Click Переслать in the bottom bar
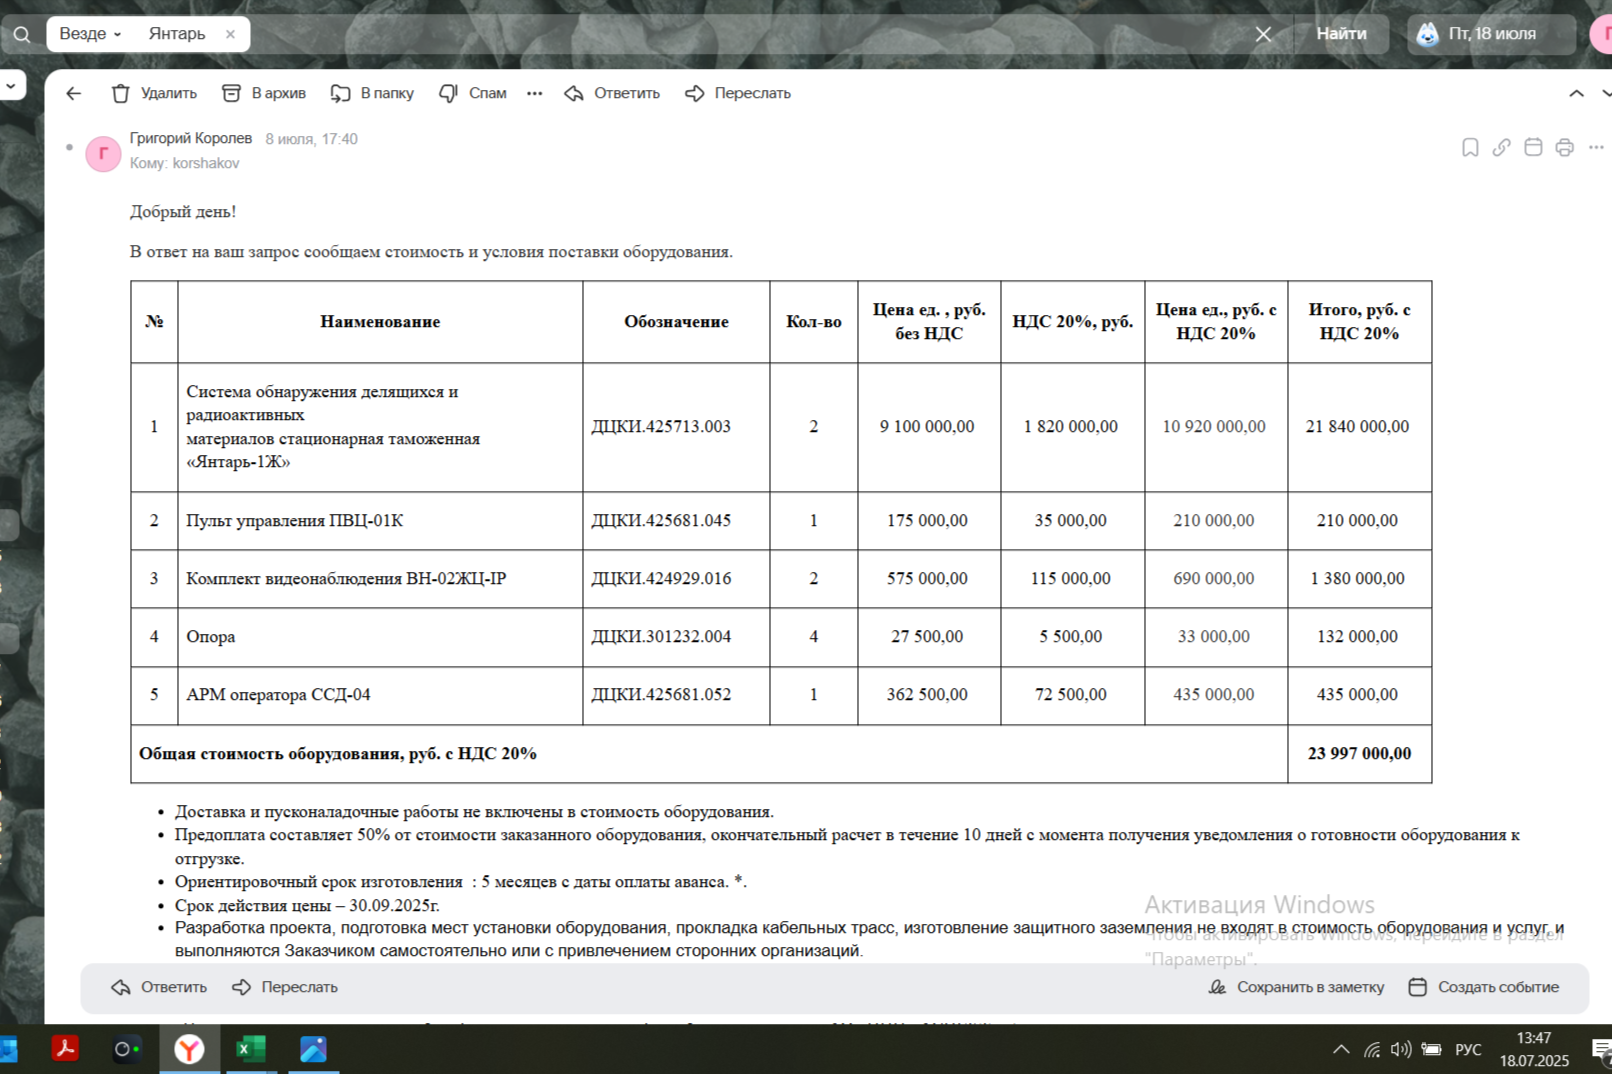 pos(285,987)
